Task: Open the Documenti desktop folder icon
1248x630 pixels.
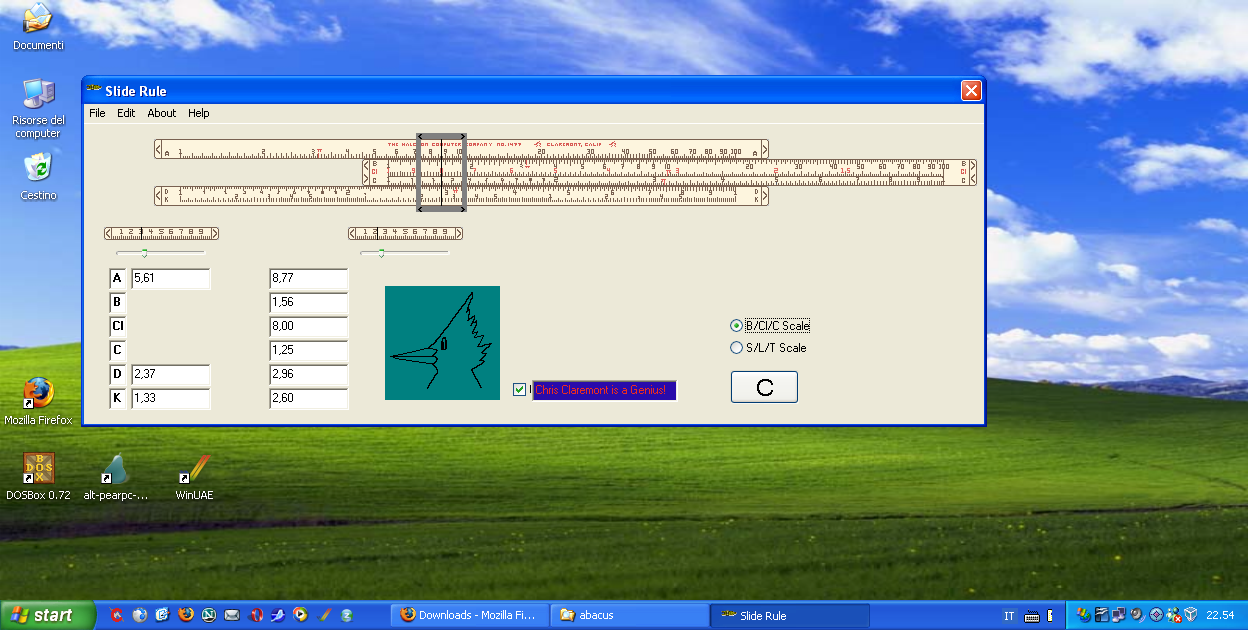Action: [38, 27]
